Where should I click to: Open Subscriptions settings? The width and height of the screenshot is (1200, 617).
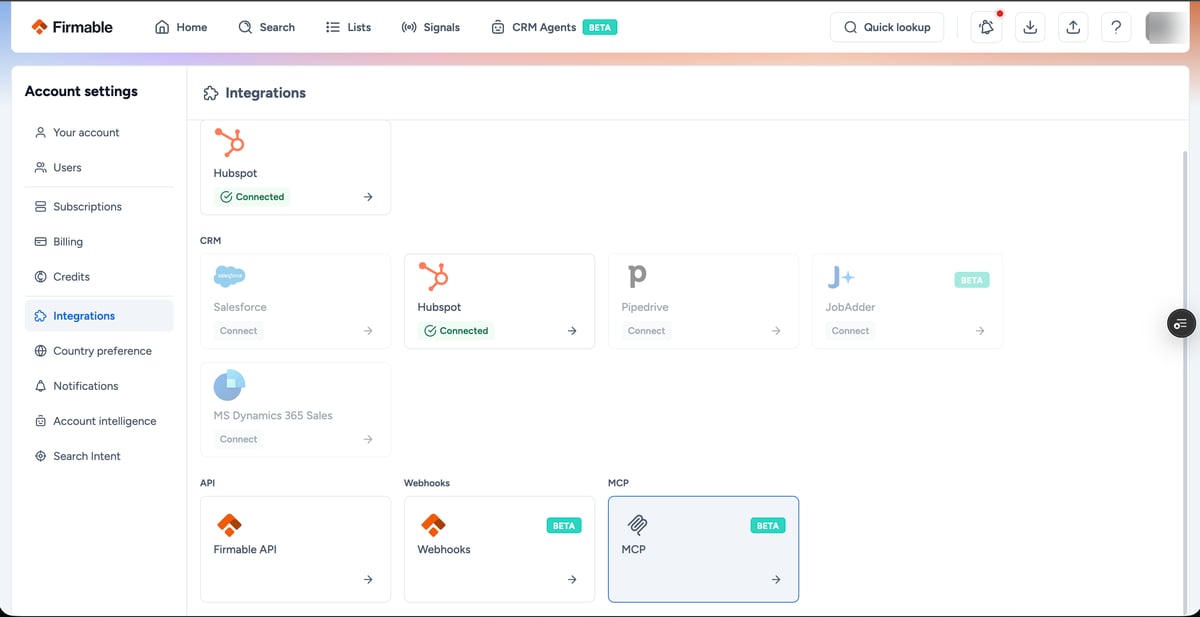coord(99,206)
